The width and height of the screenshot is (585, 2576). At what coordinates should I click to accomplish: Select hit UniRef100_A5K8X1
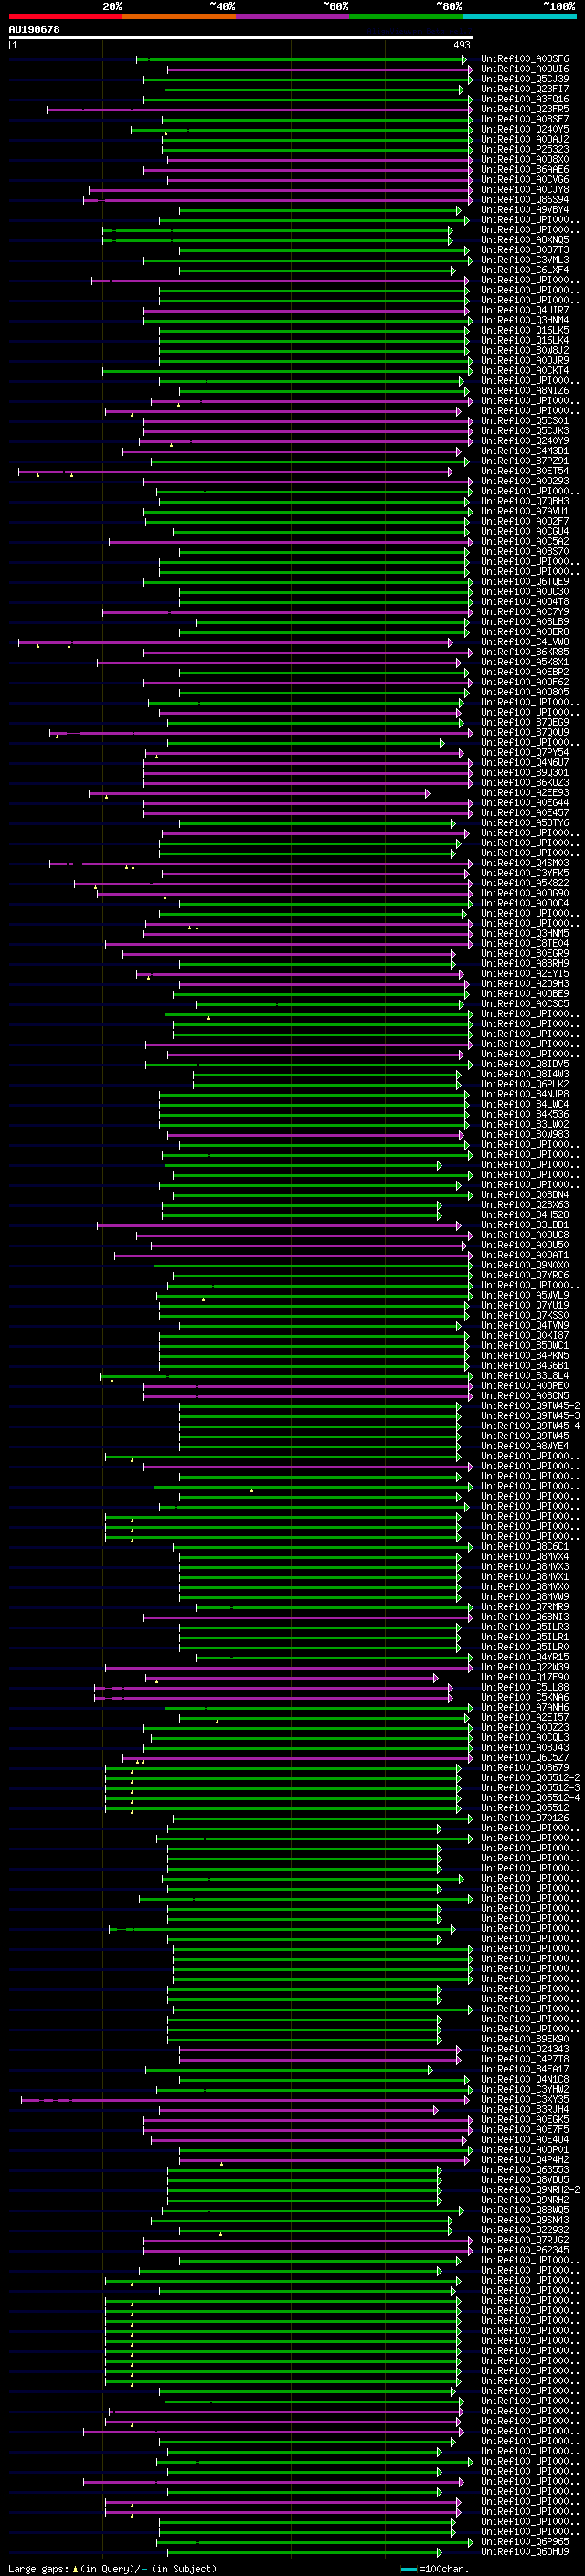point(525,662)
